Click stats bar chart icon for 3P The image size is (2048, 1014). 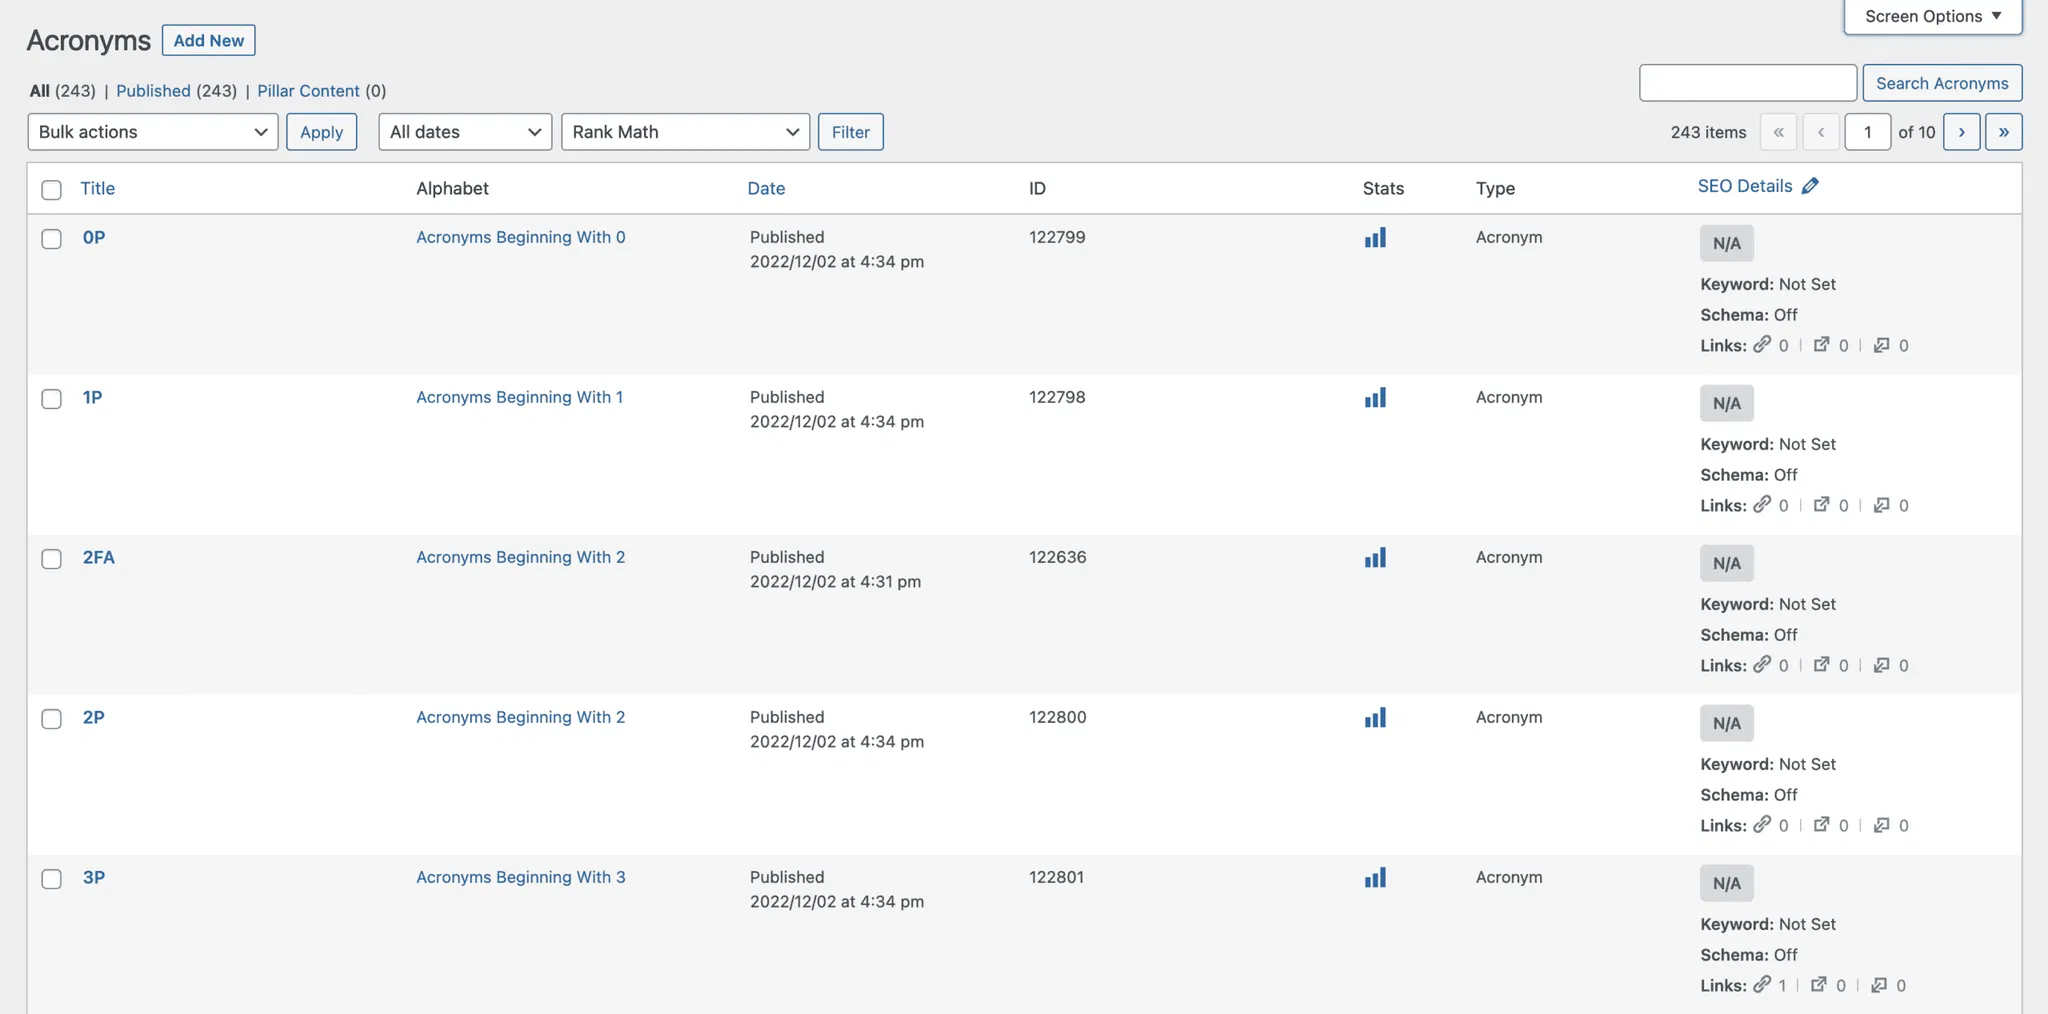[1375, 878]
